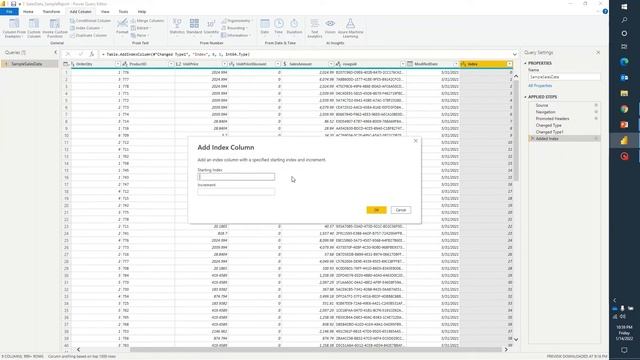Open the rowguid column filter dropdown

[x=402, y=64]
